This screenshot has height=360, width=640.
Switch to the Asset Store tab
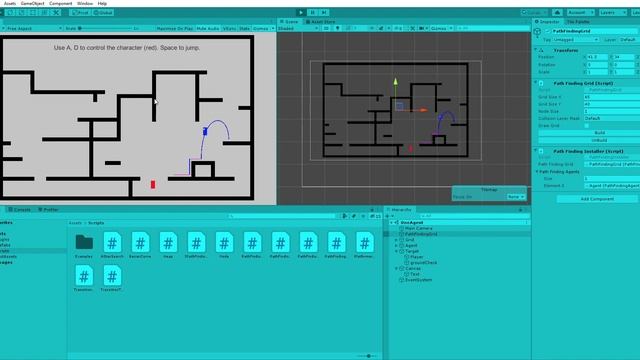click(321, 22)
